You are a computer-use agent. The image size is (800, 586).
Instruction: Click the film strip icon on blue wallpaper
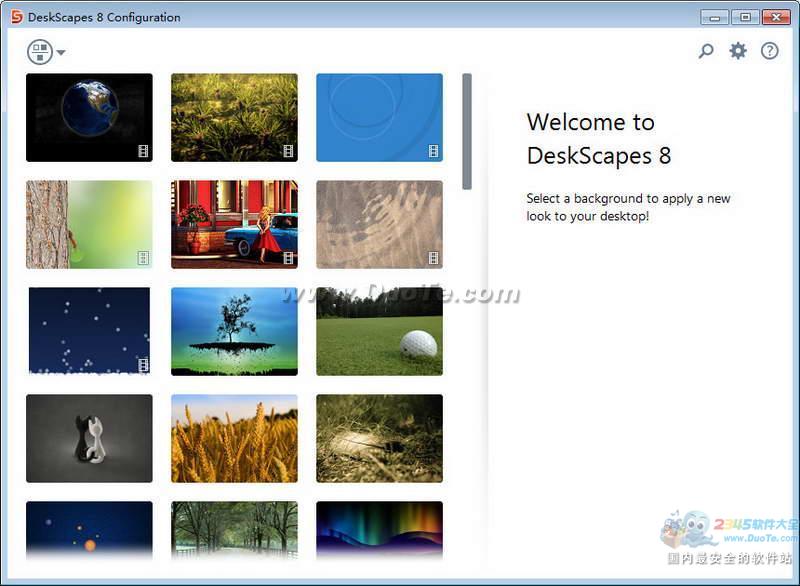pyautogui.click(x=434, y=151)
